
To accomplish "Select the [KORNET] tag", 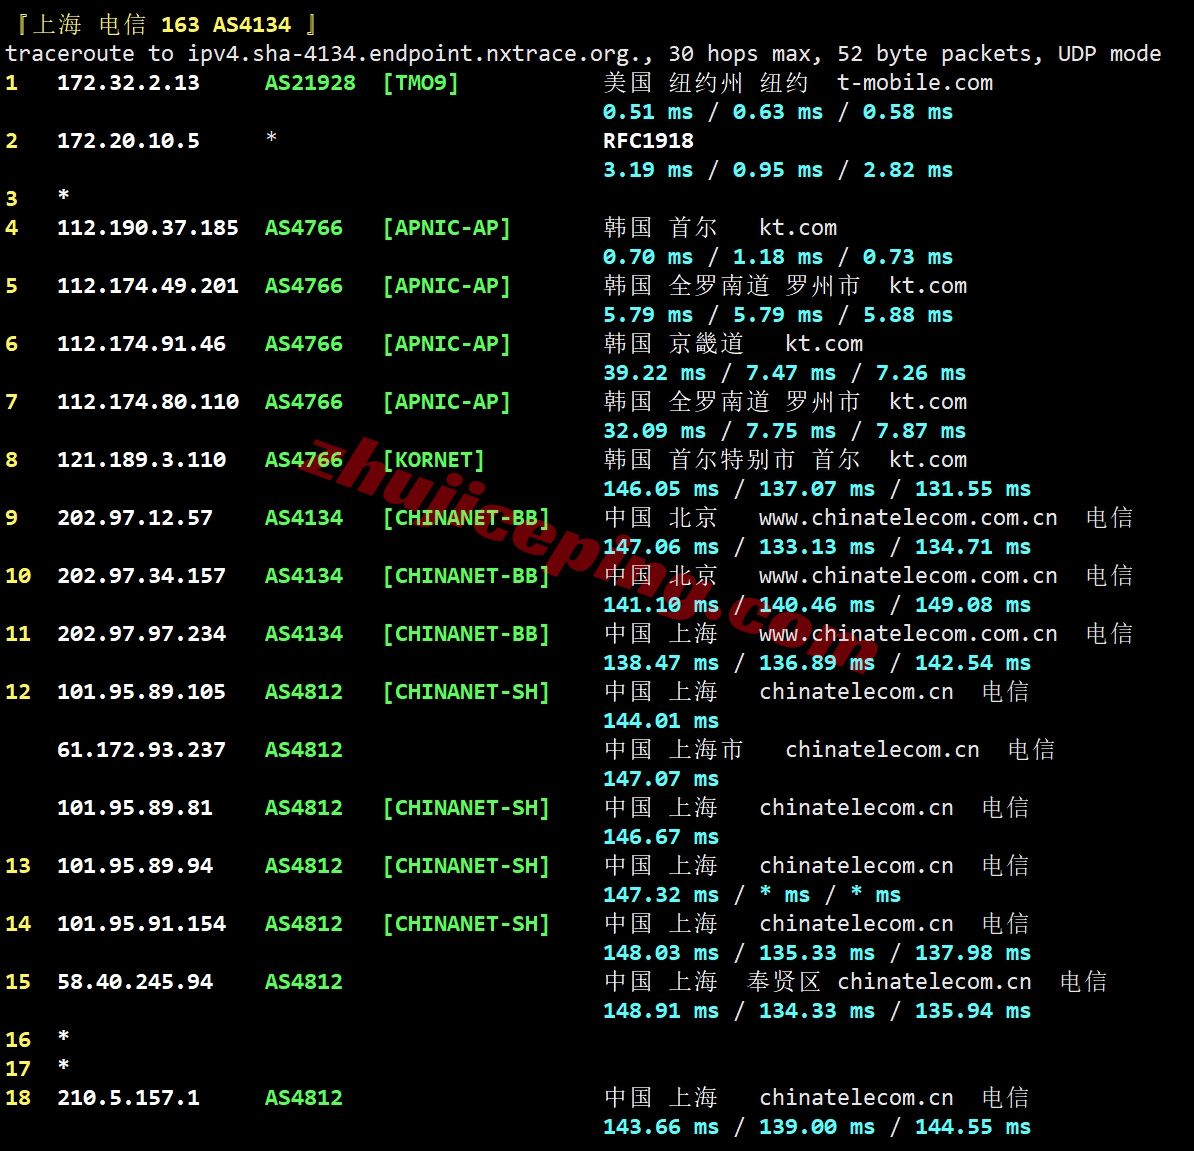I will coord(433,460).
